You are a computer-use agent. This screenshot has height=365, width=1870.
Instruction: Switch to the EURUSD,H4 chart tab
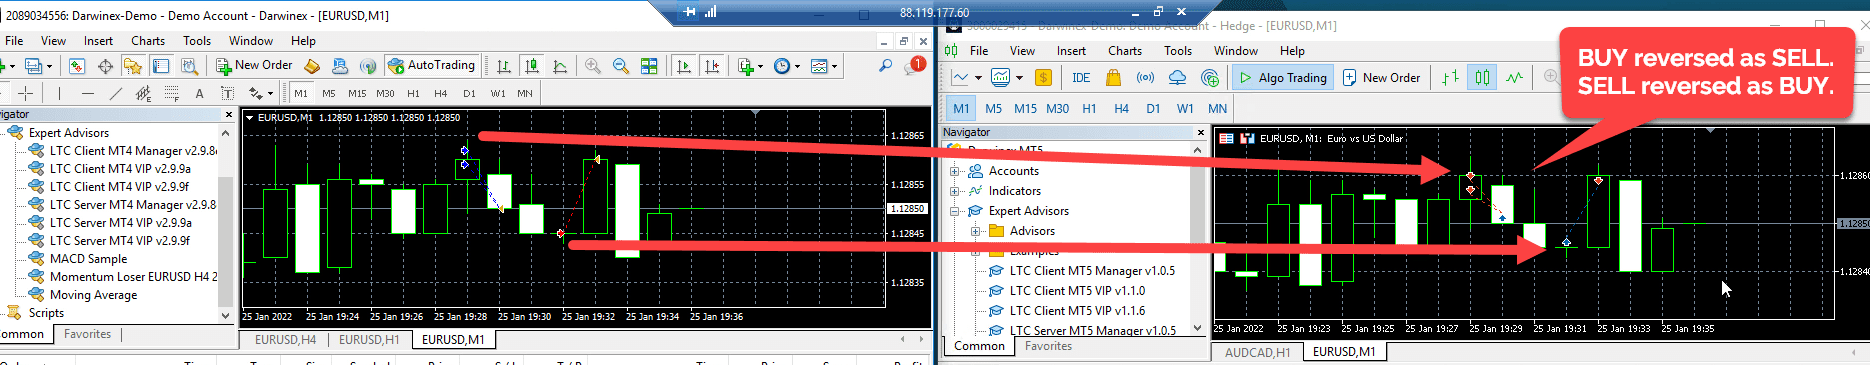(285, 340)
